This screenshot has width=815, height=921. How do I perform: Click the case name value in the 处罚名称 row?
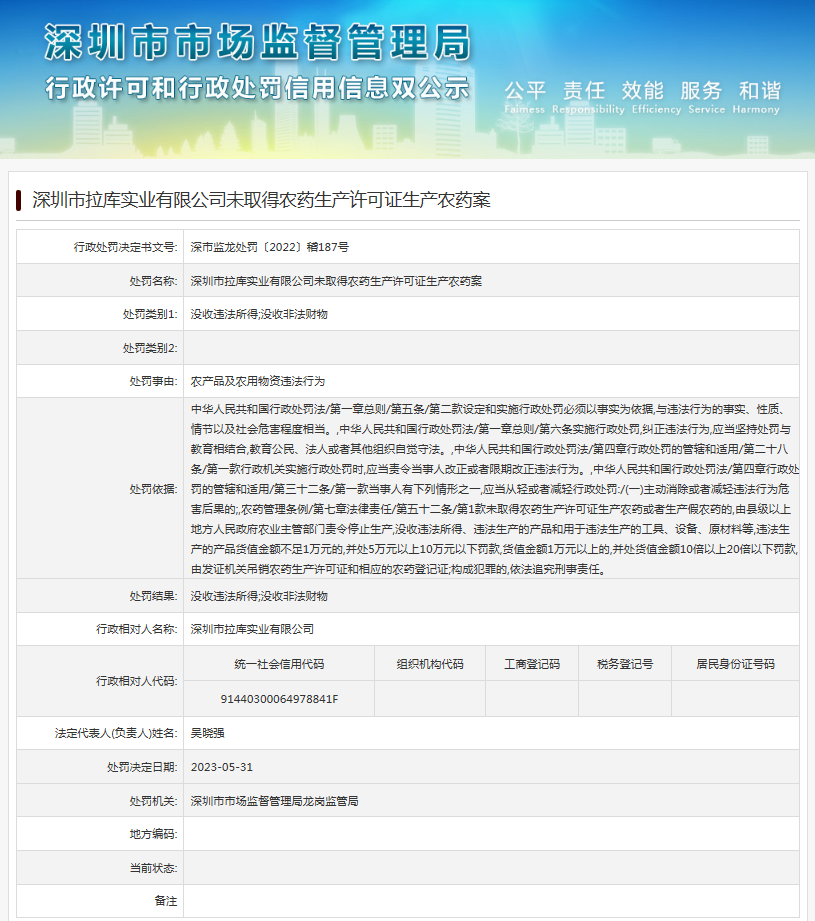(x=336, y=281)
